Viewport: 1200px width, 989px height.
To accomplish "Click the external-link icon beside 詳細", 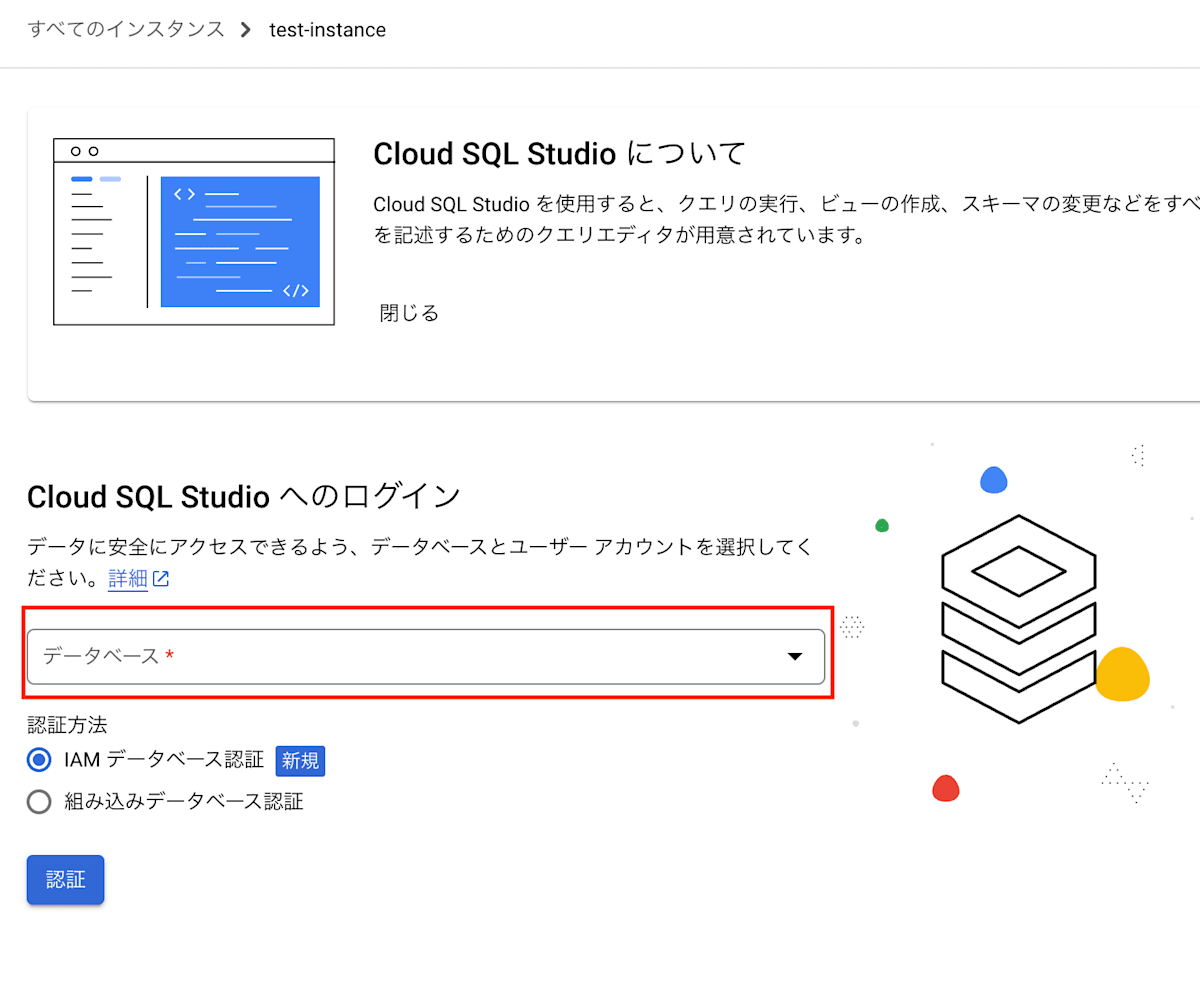I will [x=161, y=579].
